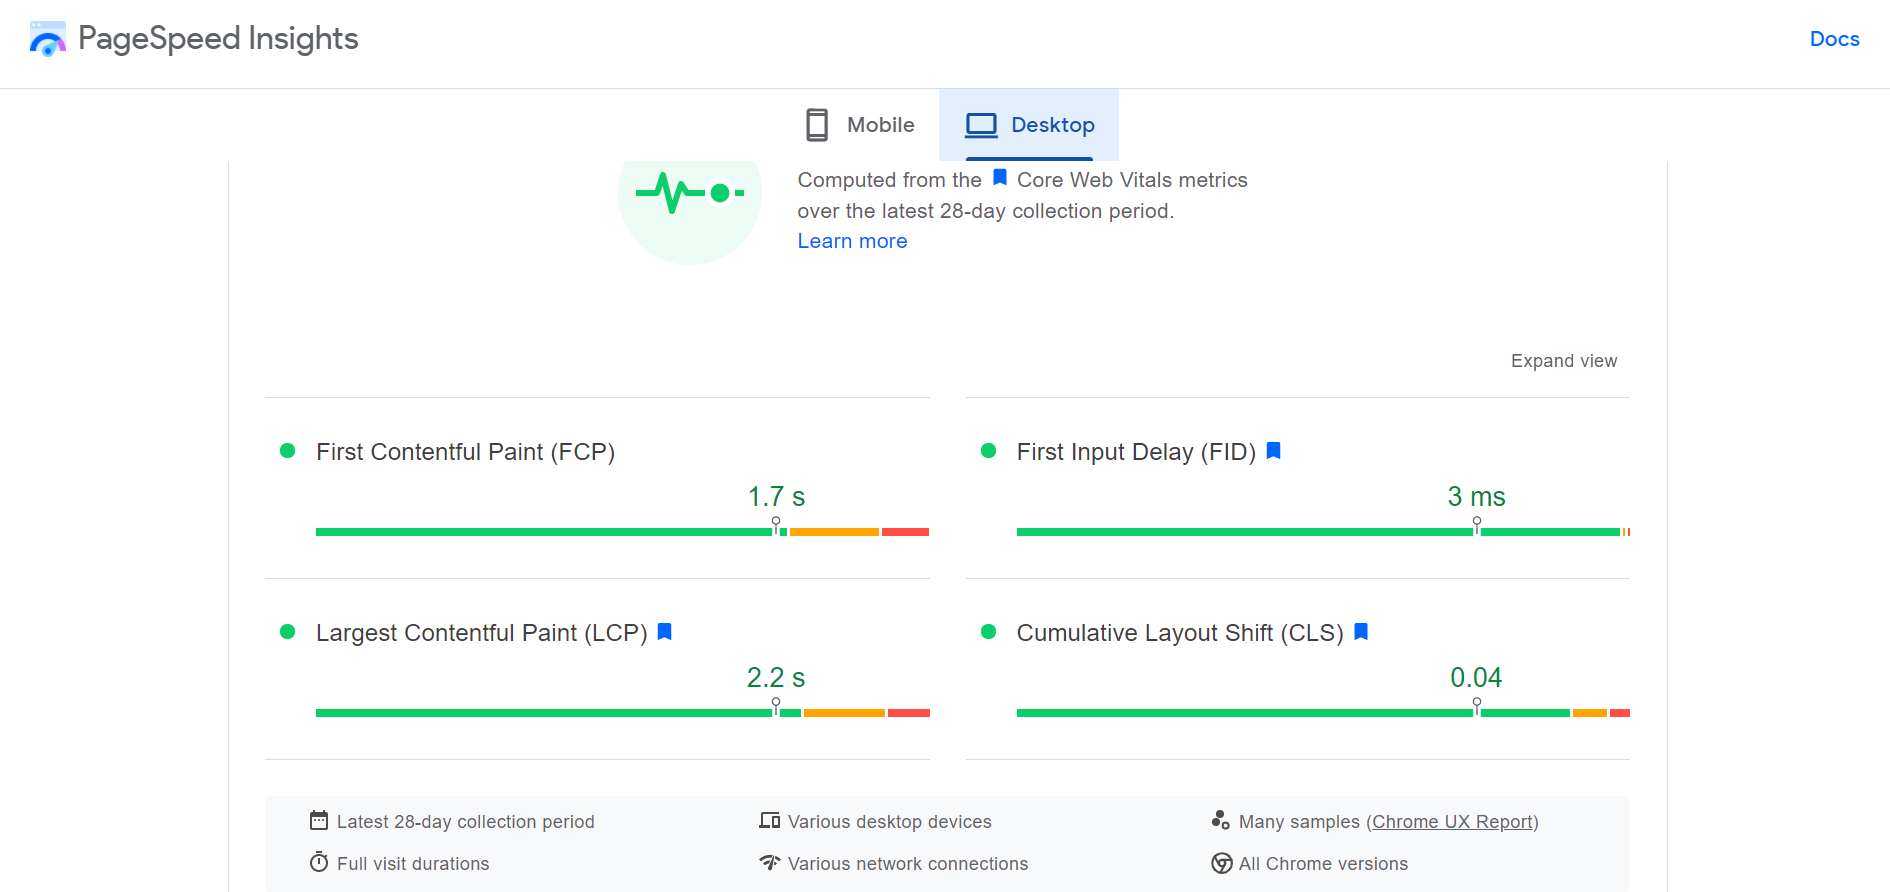Screen dimensions: 1890x892
Task: Click the green status dot beside CLS
Action: [990, 632]
